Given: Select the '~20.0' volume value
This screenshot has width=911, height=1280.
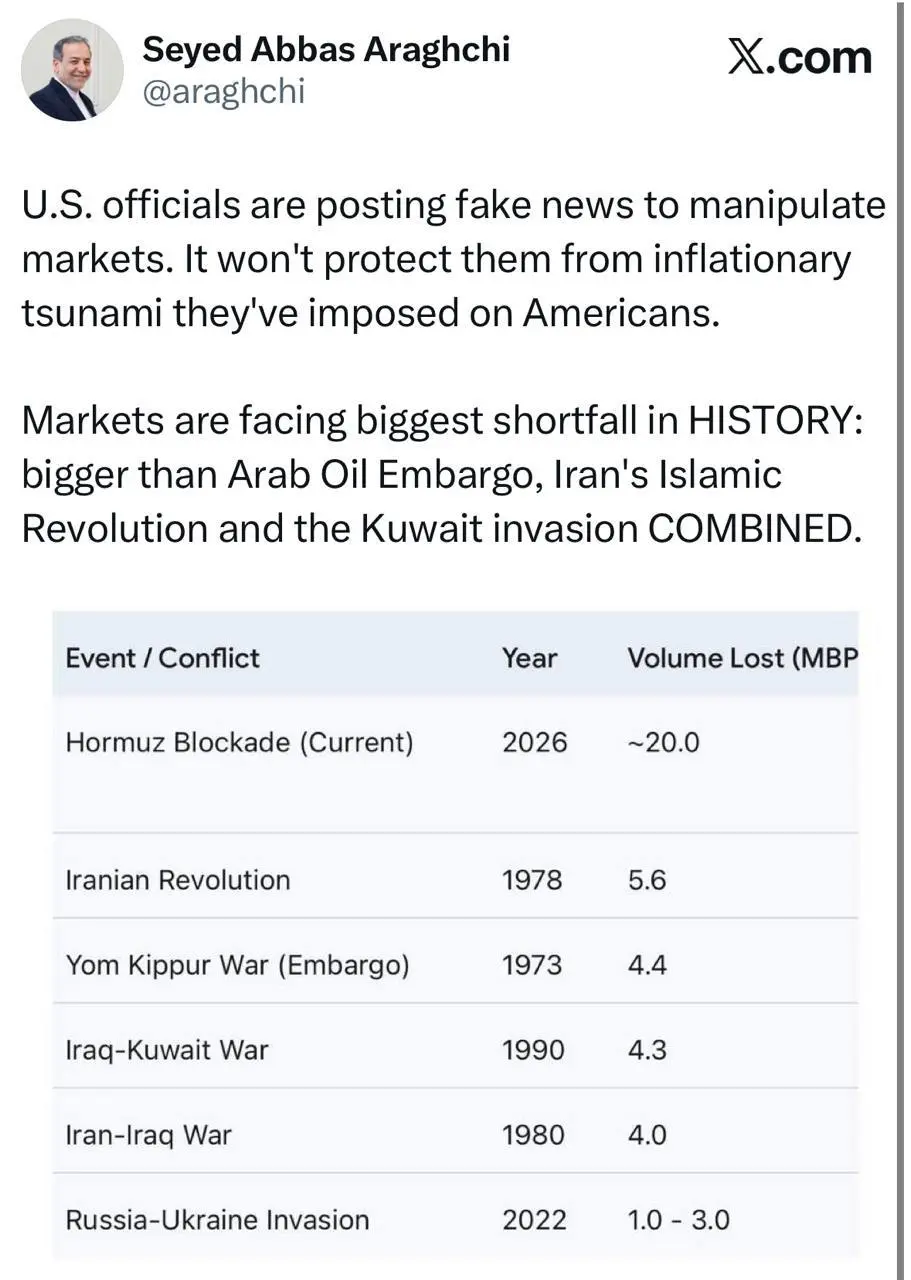Looking at the screenshot, I should tap(663, 742).
